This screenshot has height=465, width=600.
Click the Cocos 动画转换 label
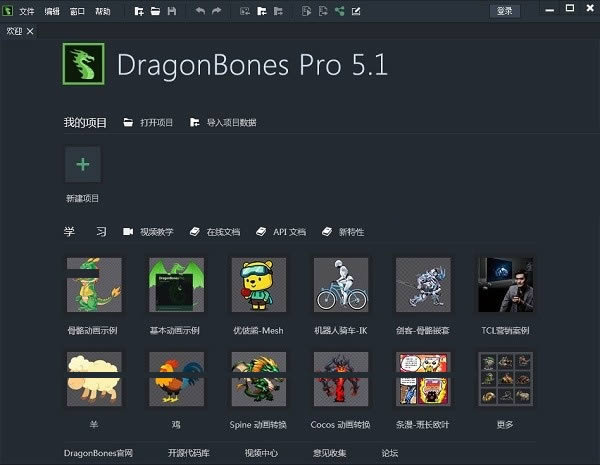click(340, 425)
